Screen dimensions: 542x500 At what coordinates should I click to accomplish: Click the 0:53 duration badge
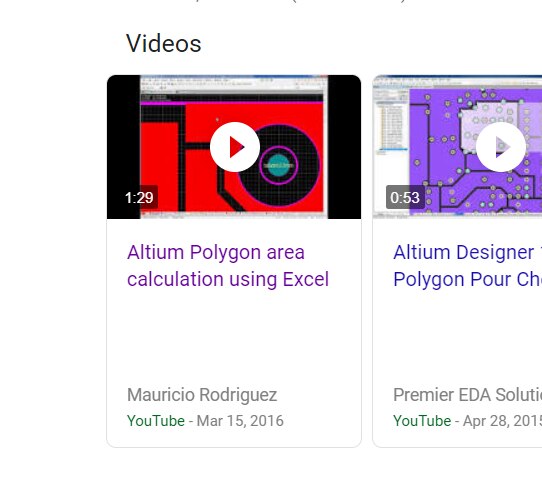coord(405,197)
